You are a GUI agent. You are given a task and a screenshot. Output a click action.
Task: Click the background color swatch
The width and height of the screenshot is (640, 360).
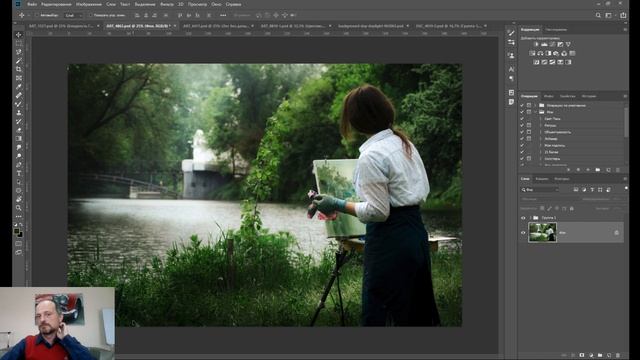(x=20, y=235)
